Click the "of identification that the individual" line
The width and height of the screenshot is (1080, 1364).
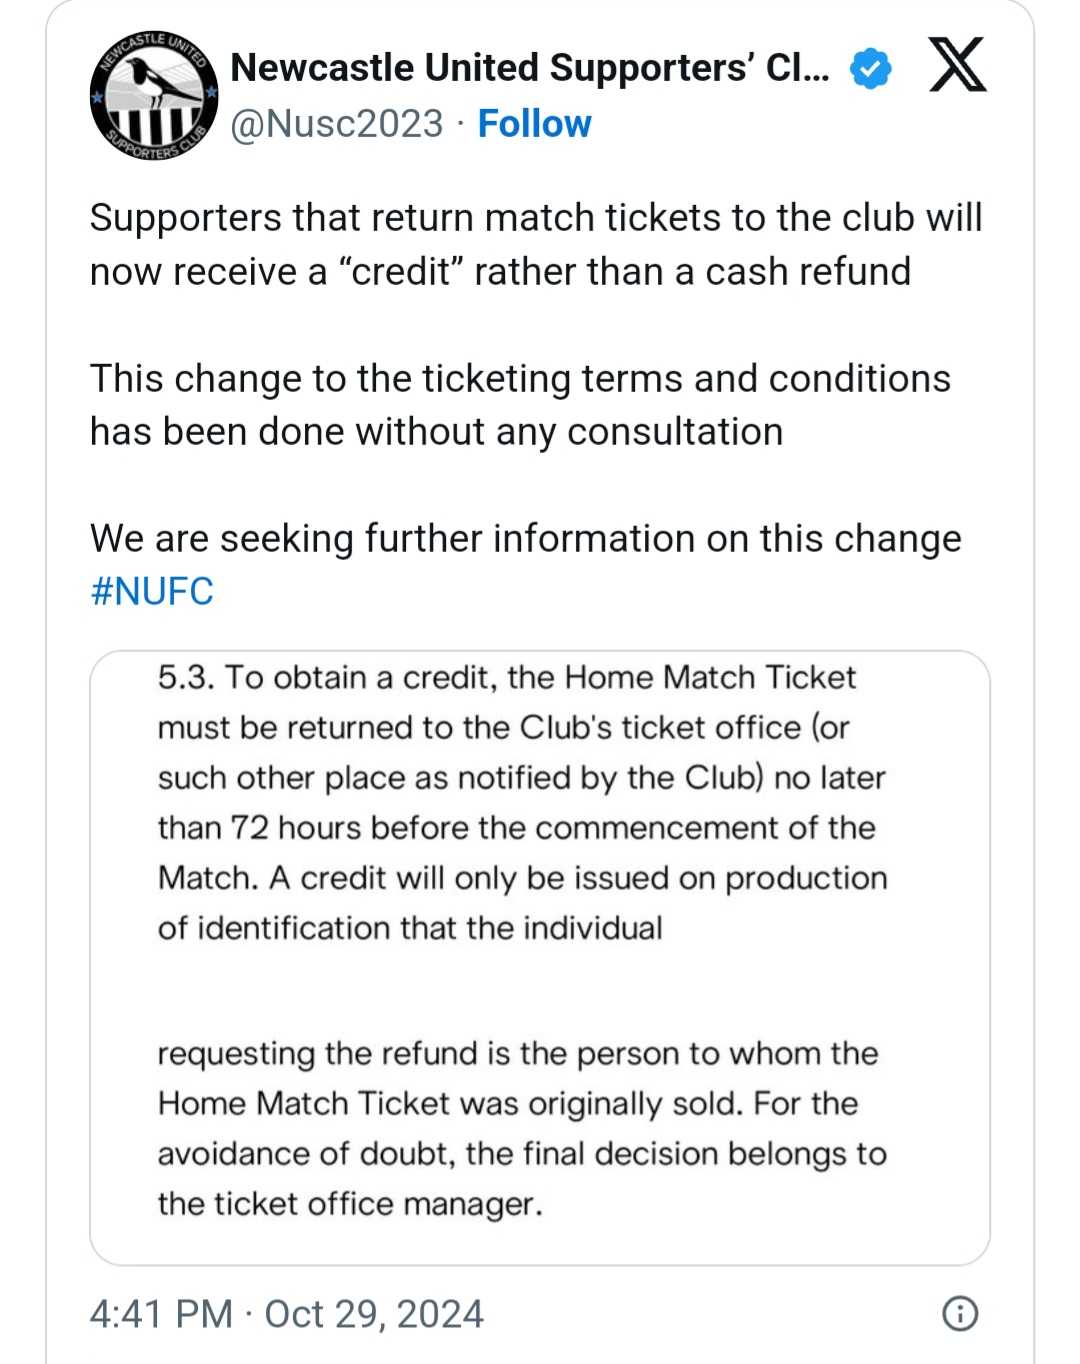(410, 928)
